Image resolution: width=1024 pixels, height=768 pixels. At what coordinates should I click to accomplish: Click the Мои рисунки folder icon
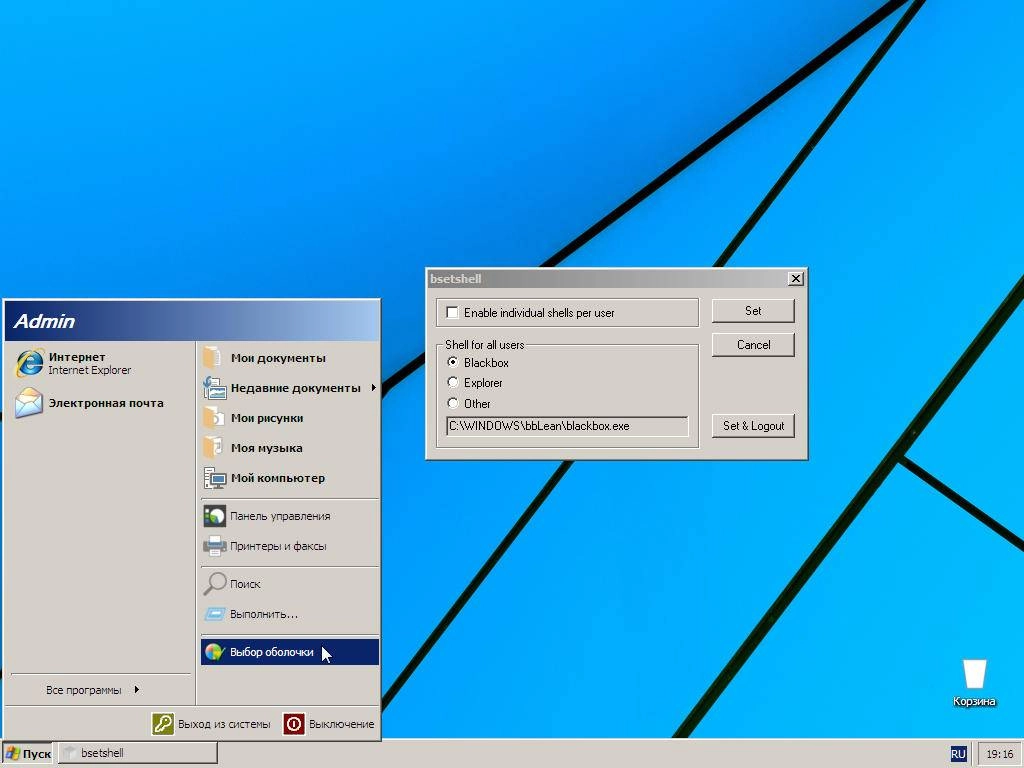pos(214,418)
